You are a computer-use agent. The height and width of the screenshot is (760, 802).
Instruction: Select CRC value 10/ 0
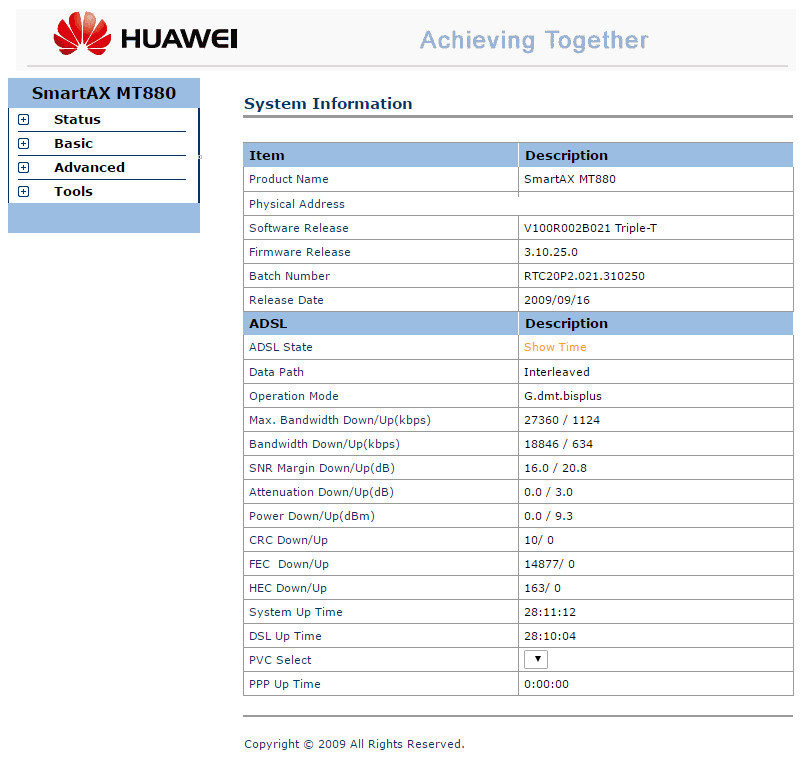(x=539, y=540)
